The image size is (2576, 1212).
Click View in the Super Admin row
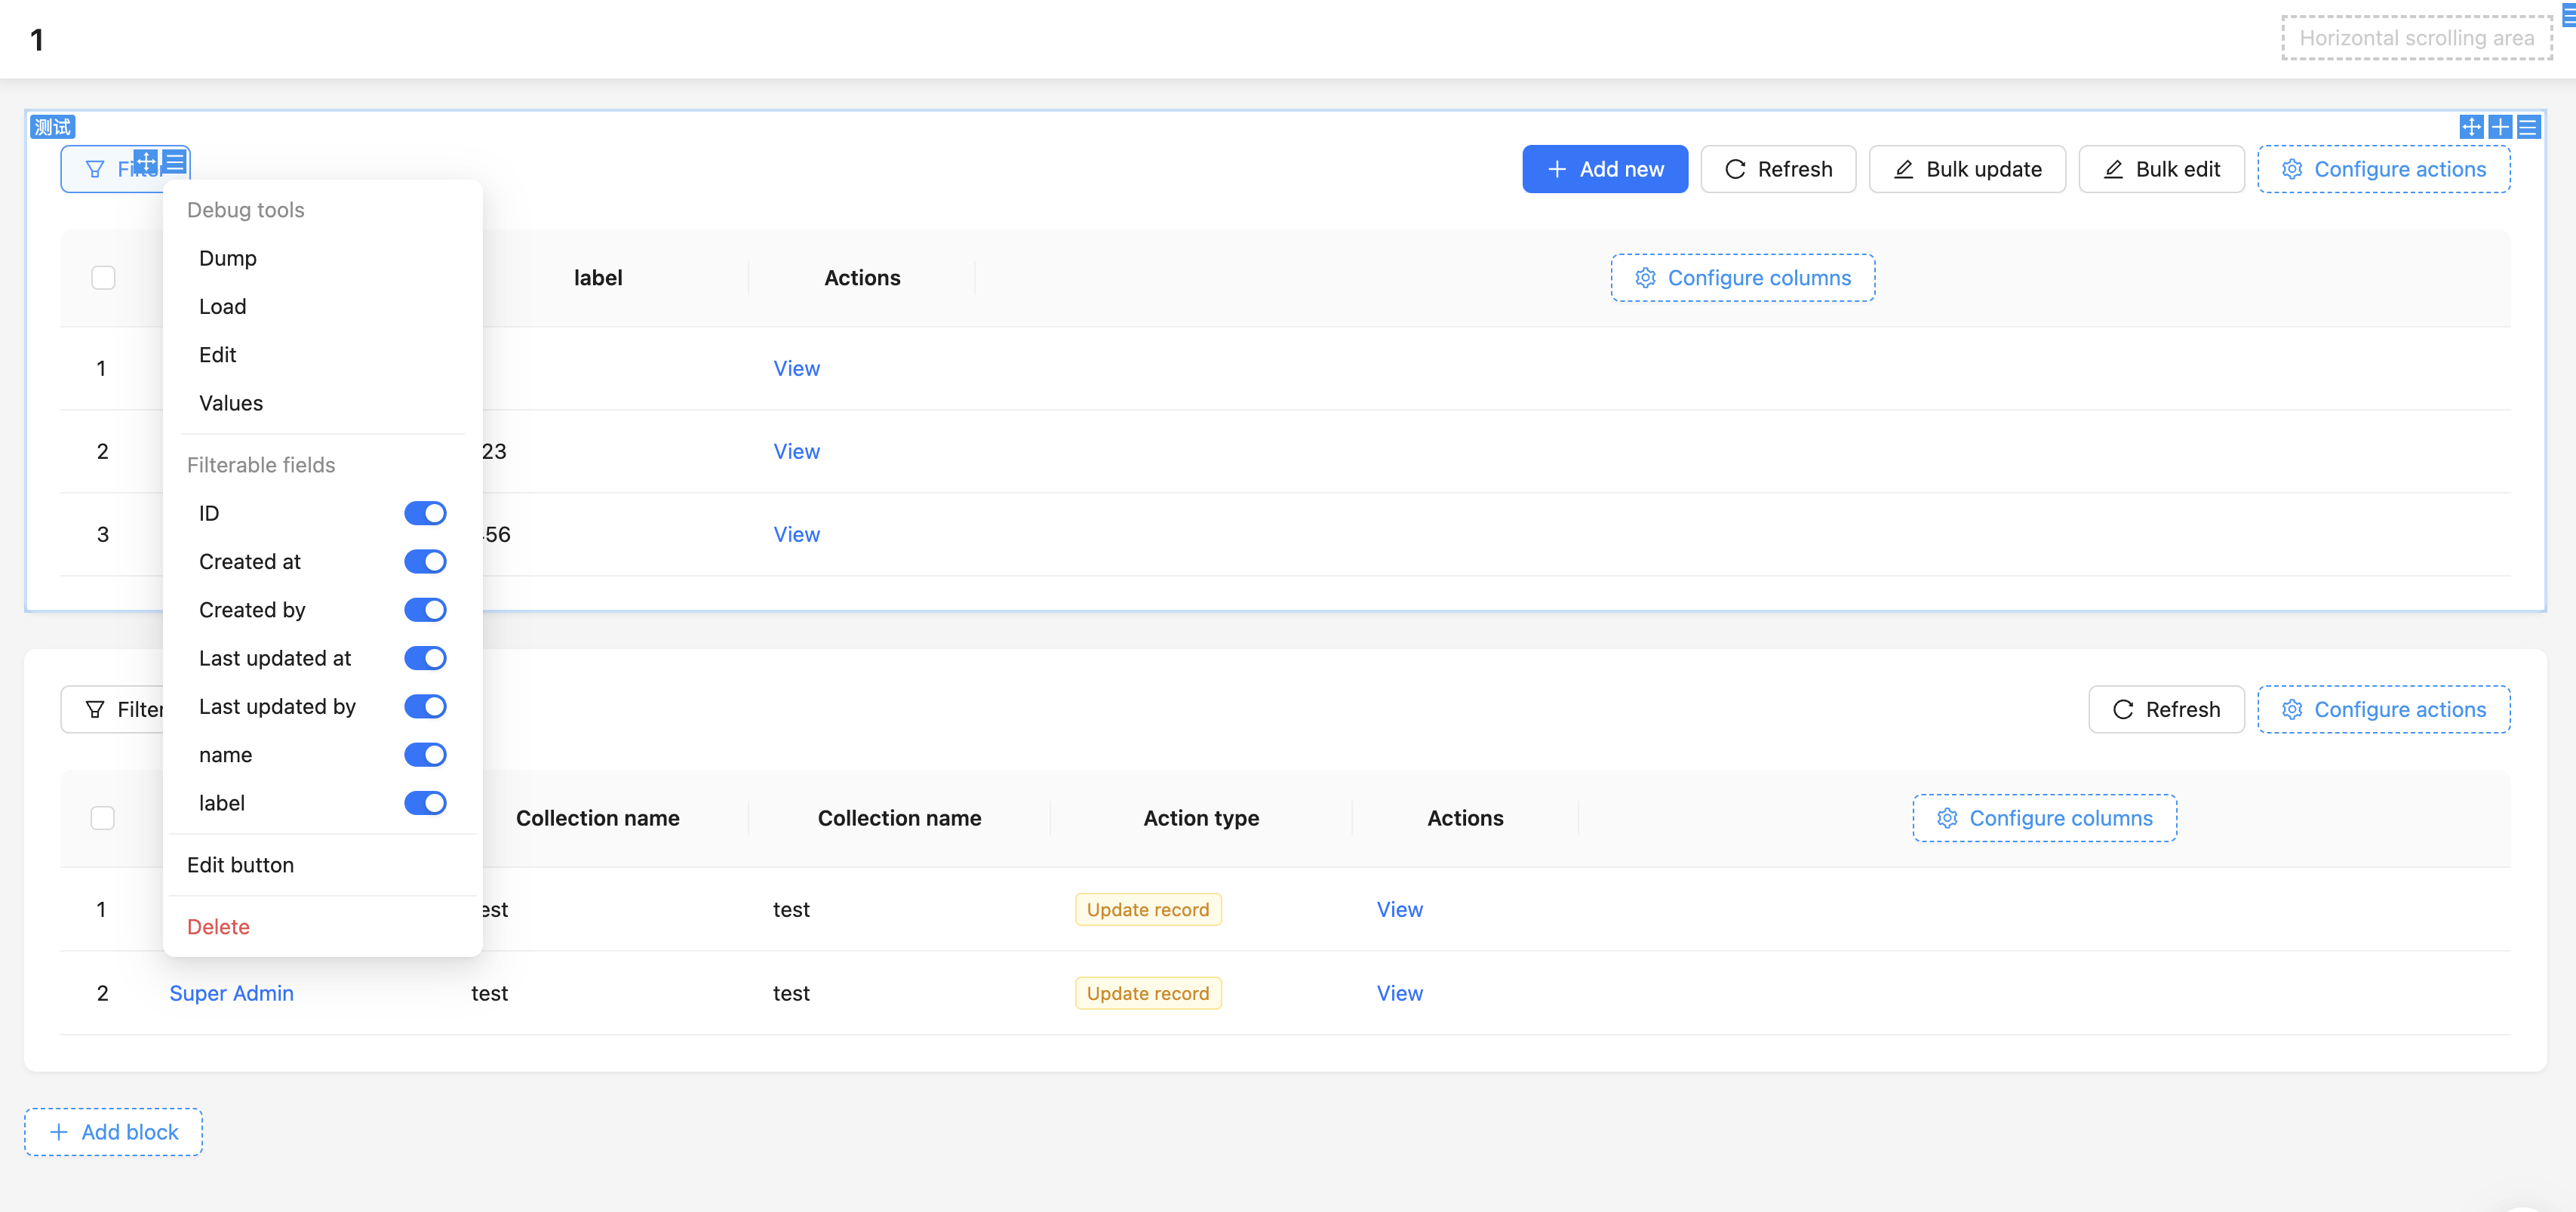click(x=1400, y=993)
